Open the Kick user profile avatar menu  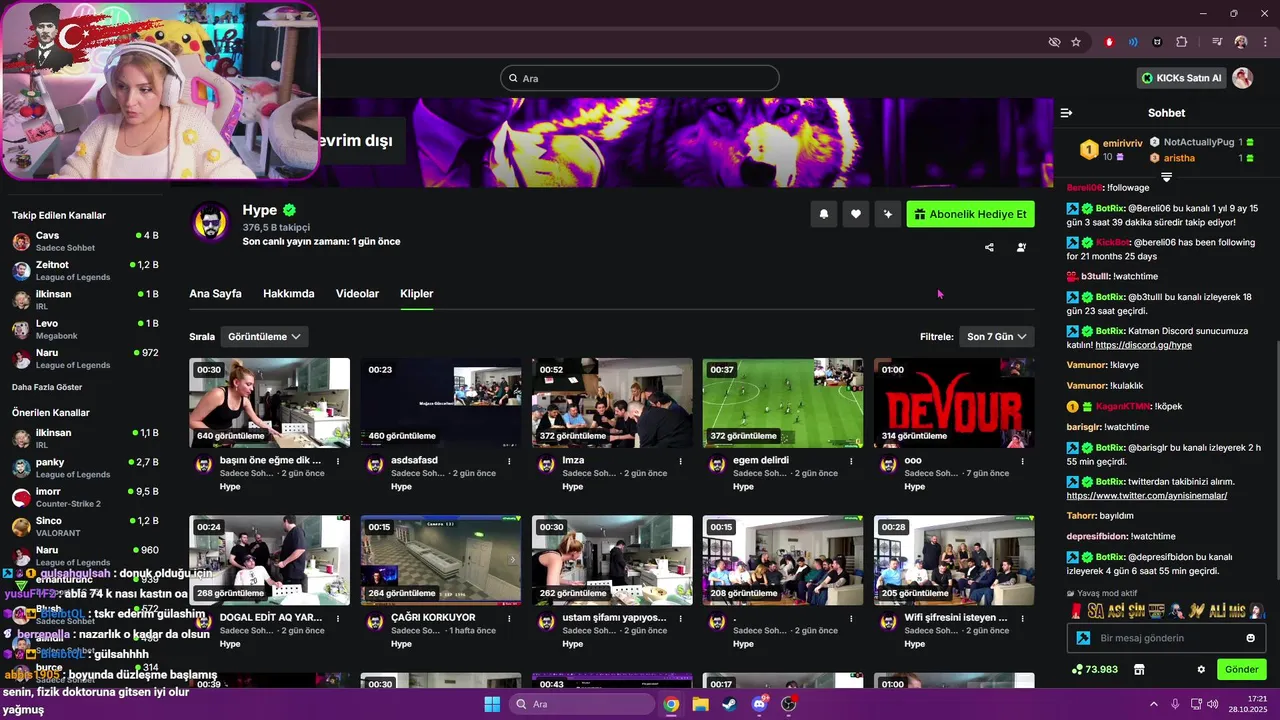(1243, 78)
